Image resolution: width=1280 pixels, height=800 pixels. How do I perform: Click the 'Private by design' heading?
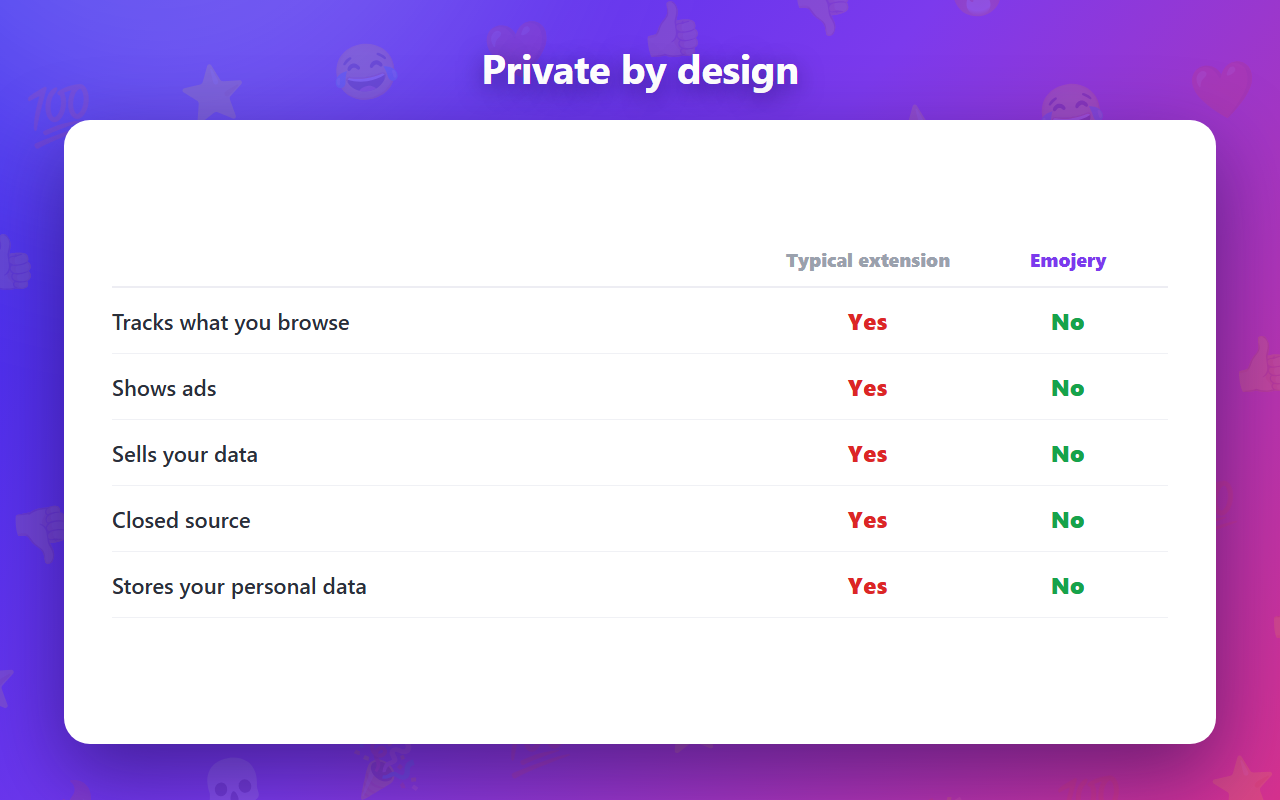click(x=640, y=71)
